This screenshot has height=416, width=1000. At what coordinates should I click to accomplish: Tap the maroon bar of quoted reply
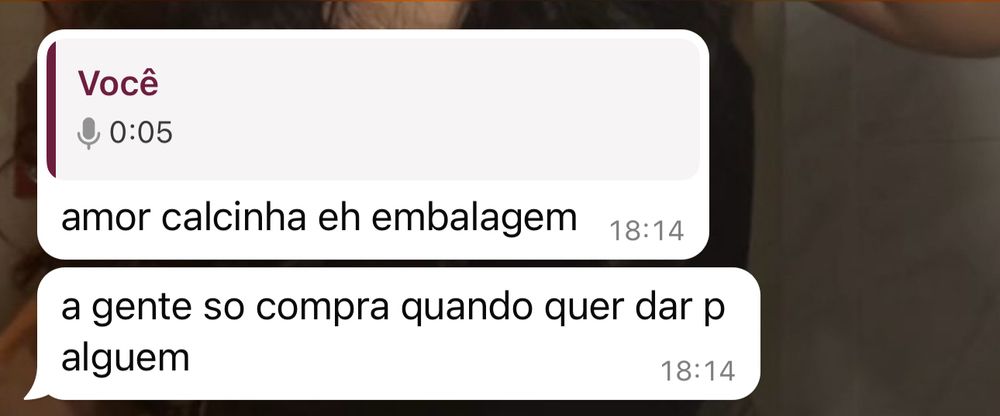(x=51, y=109)
